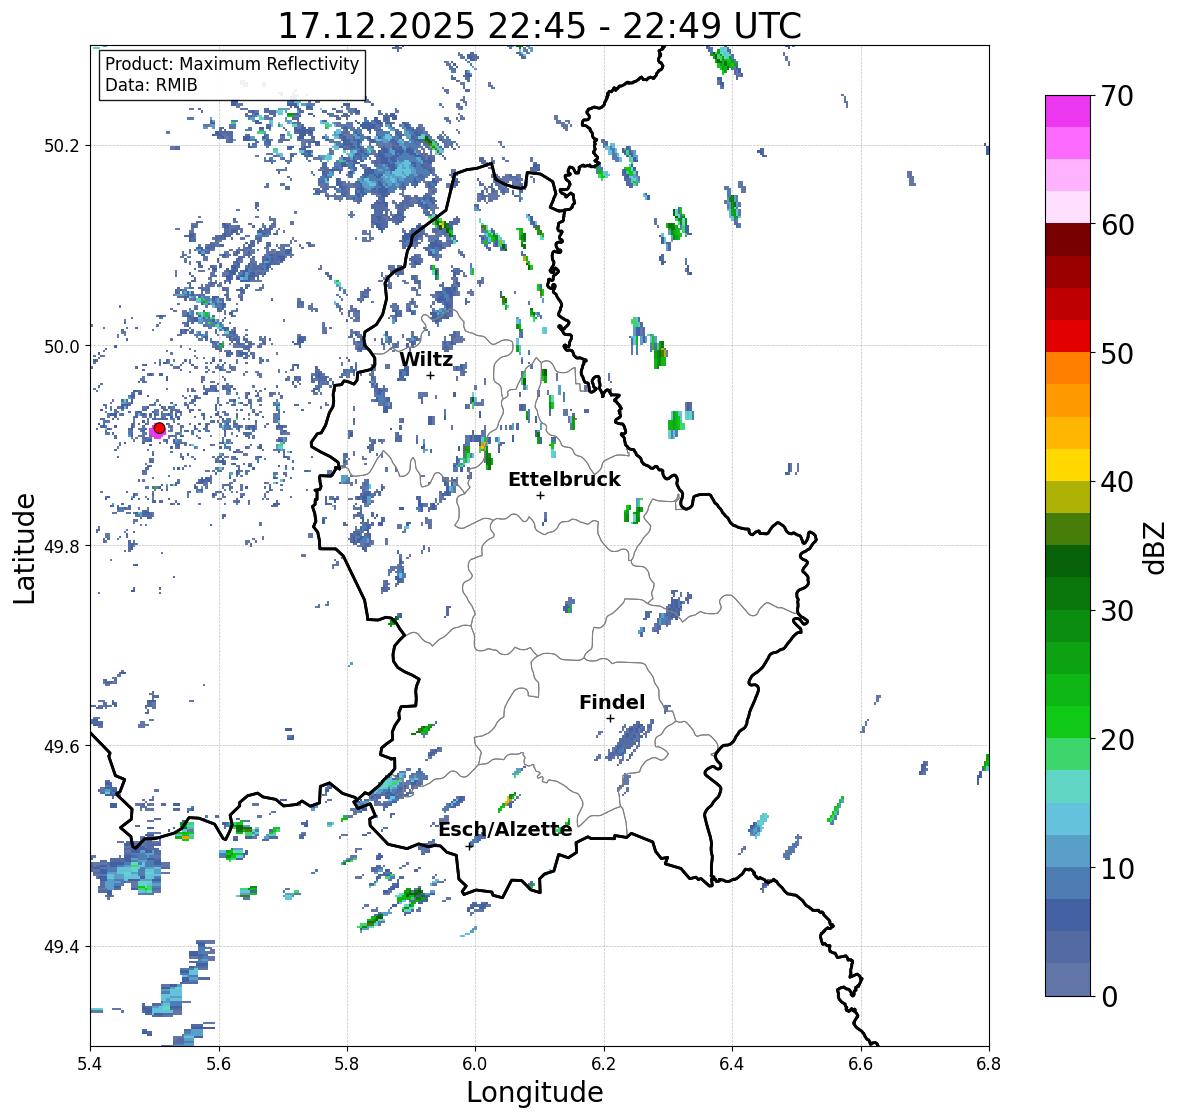The height and width of the screenshot is (1117, 1179).
Task: Click the 5.6 longitude tick label
Action: click(219, 1064)
